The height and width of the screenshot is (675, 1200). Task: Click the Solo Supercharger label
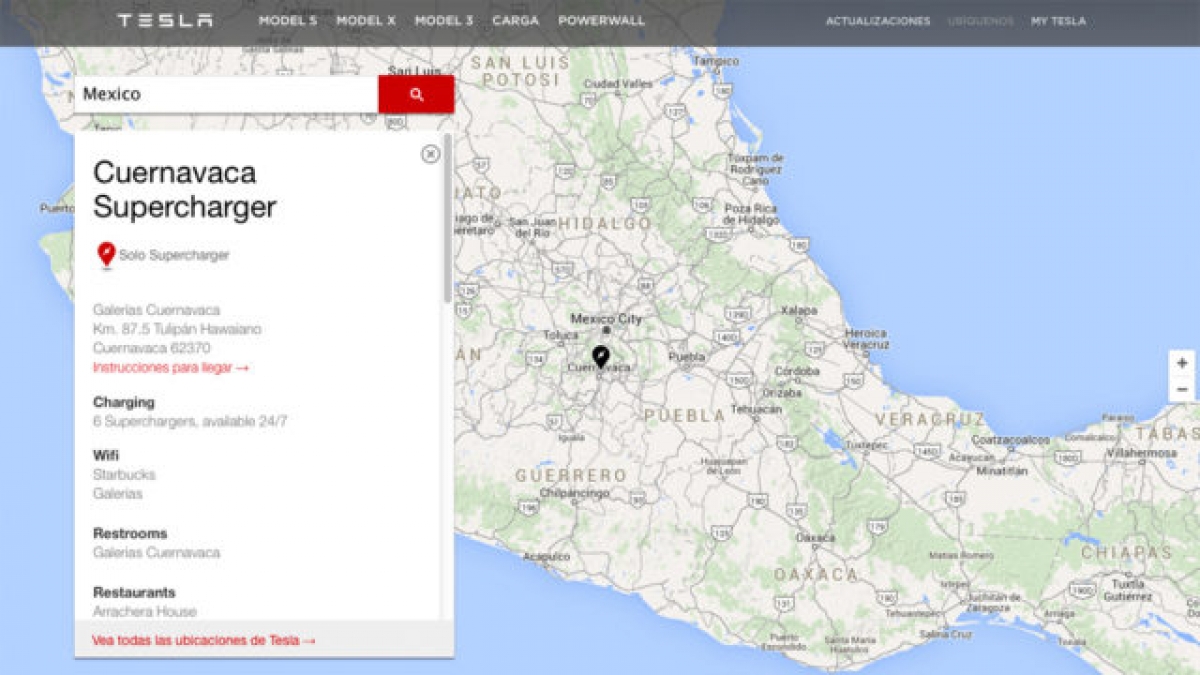(174, 255)
